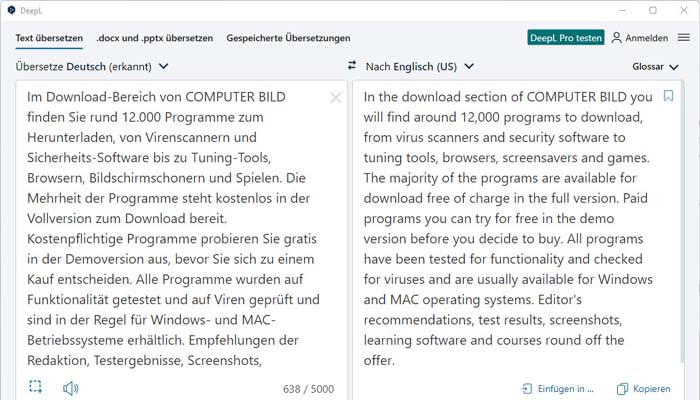
Task: Go to Gespeicherte Übersetzungen tab
Action: coord(288,38)
